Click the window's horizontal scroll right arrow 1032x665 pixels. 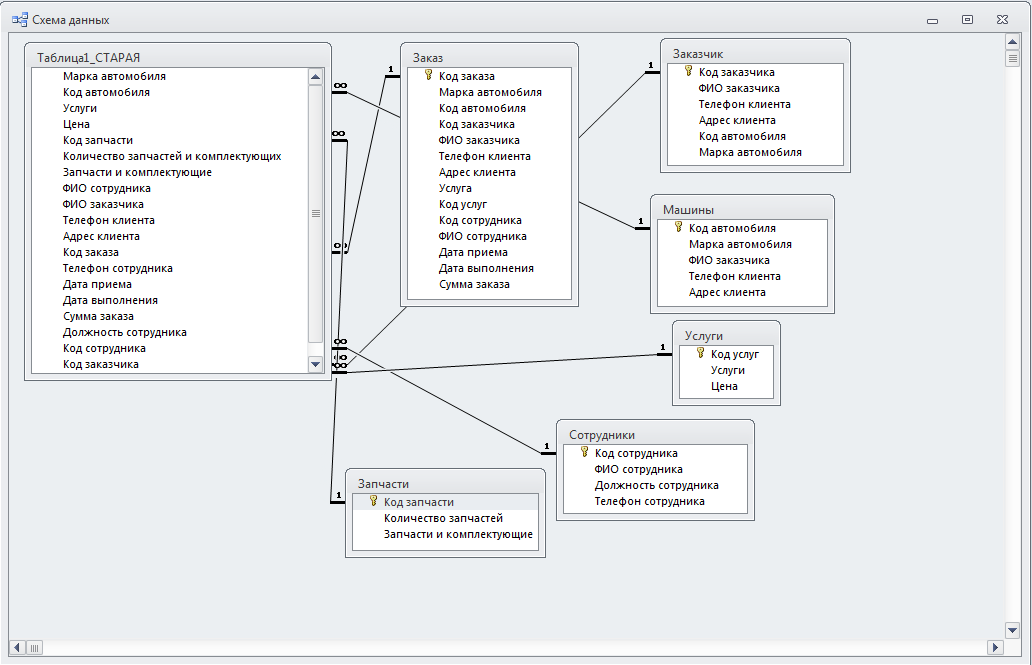995,648
